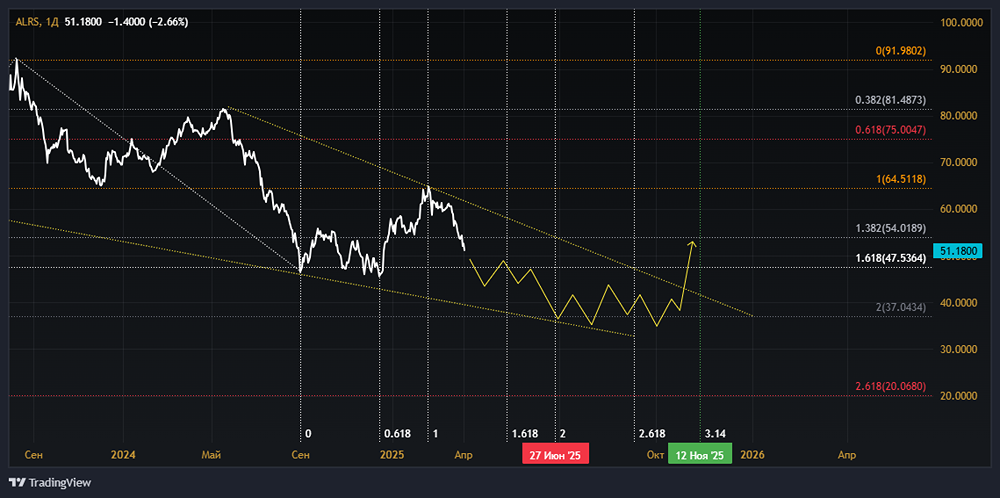Select the red 27 Июн '25 date marker

point(555,455)
